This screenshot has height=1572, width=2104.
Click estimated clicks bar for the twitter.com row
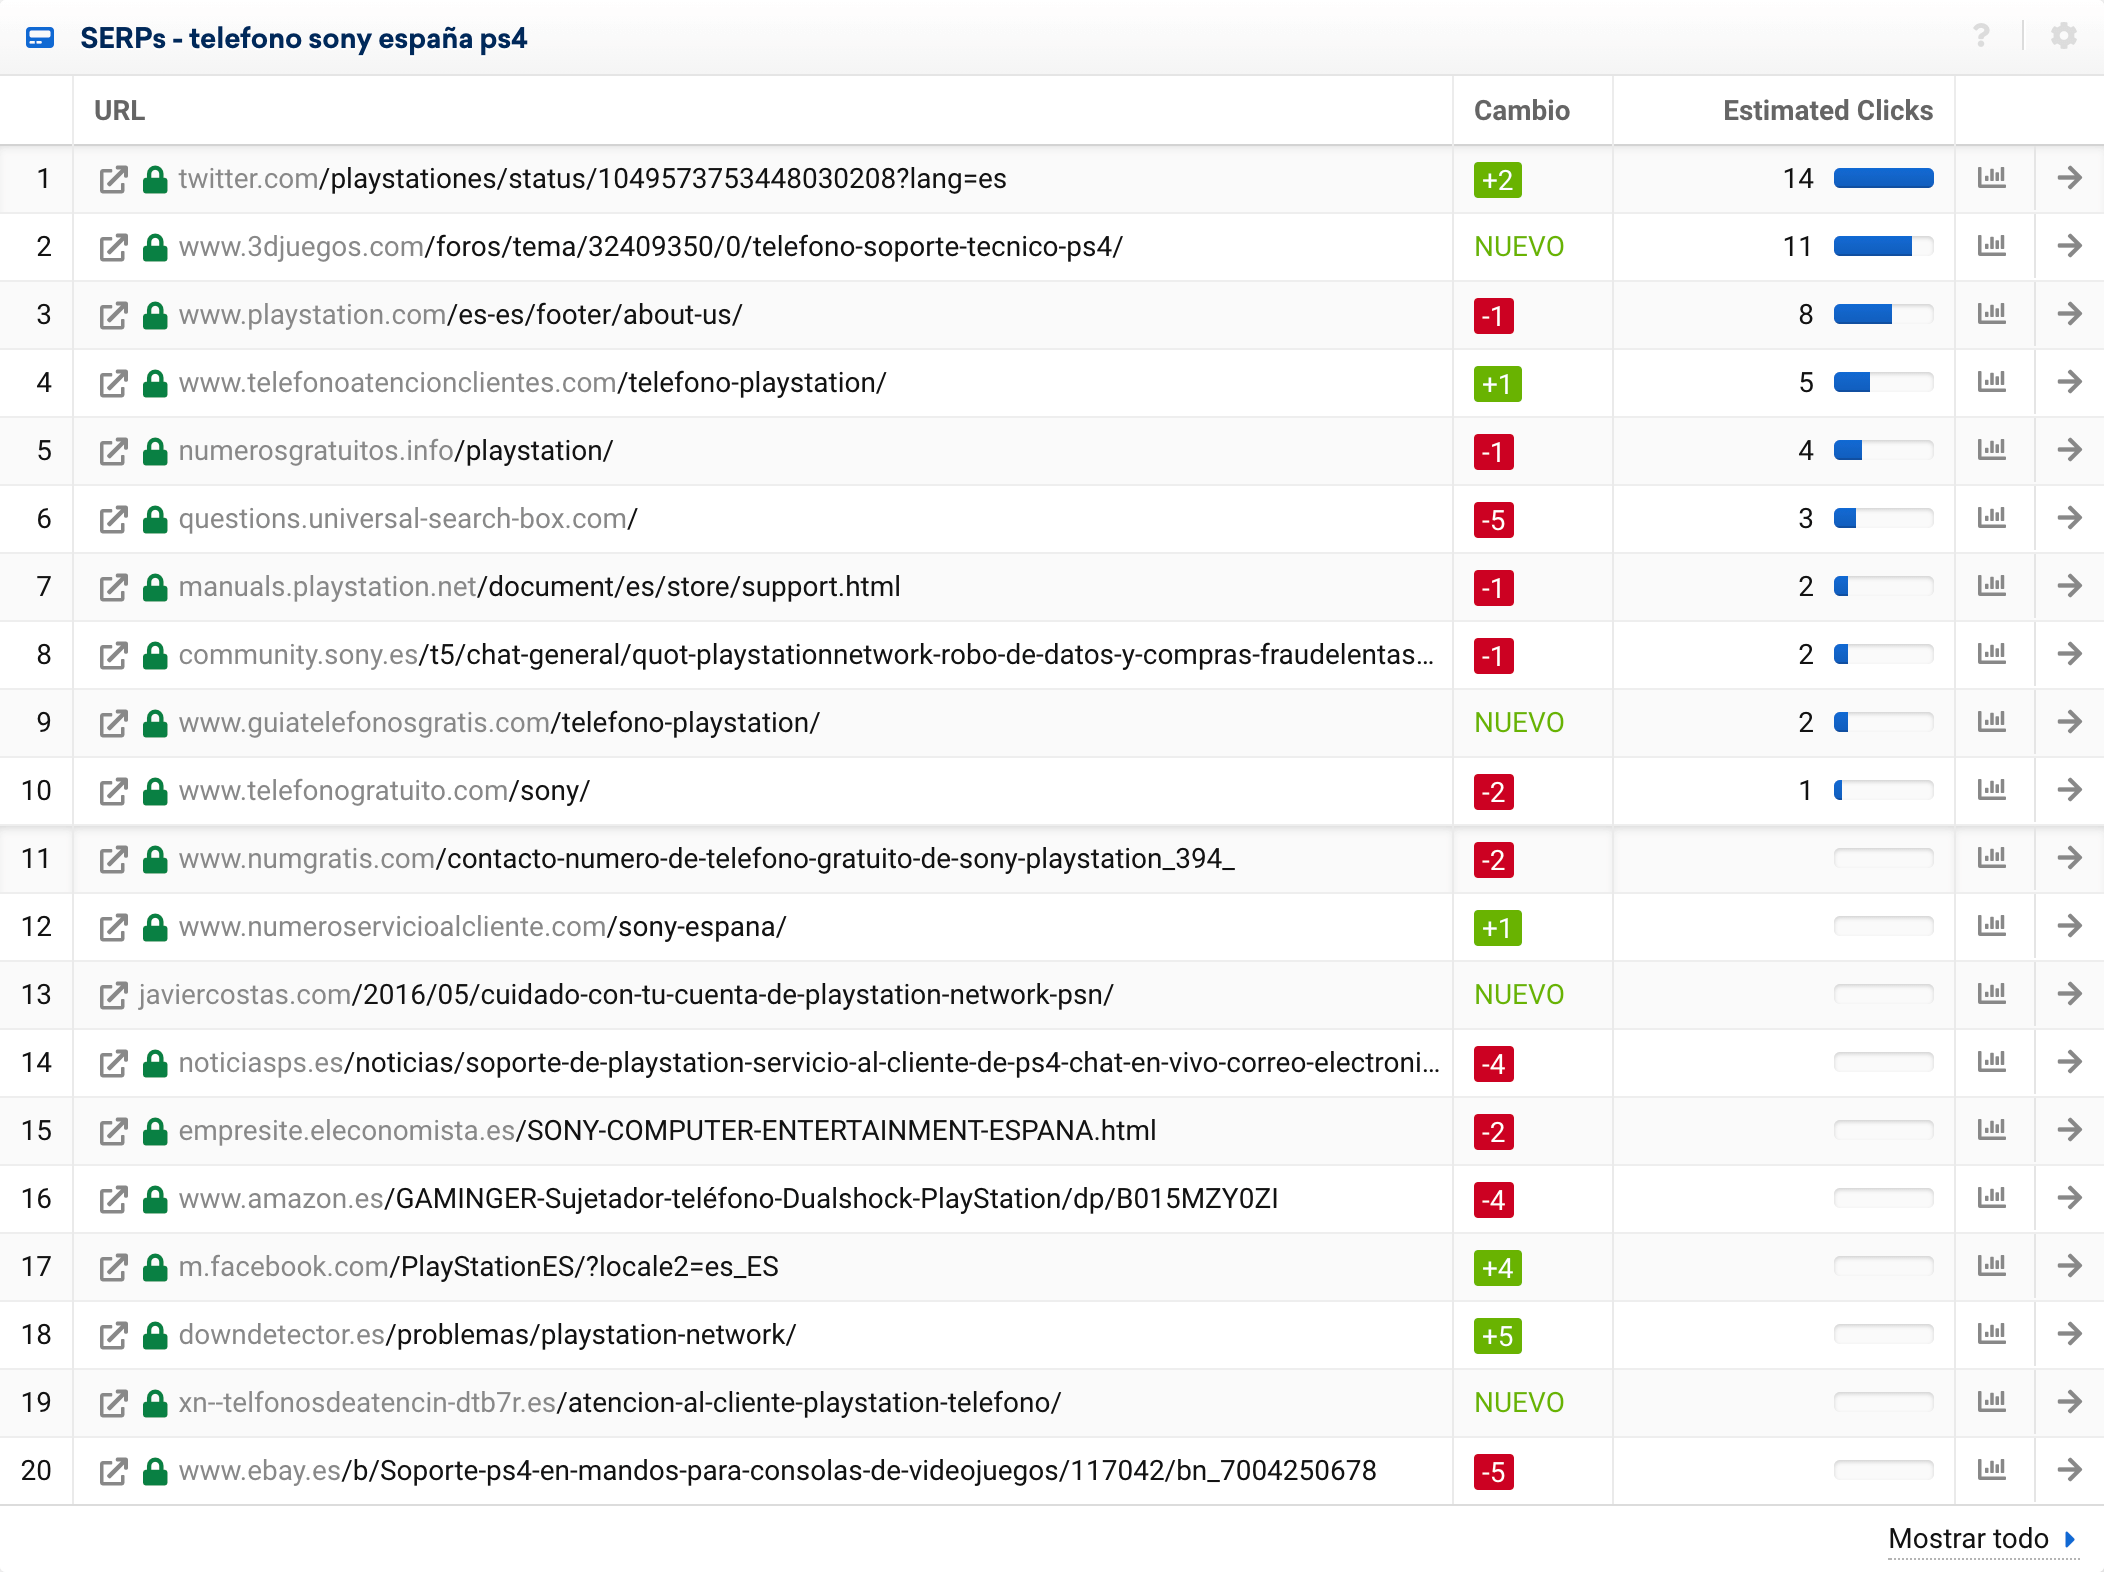point(1883,179)
